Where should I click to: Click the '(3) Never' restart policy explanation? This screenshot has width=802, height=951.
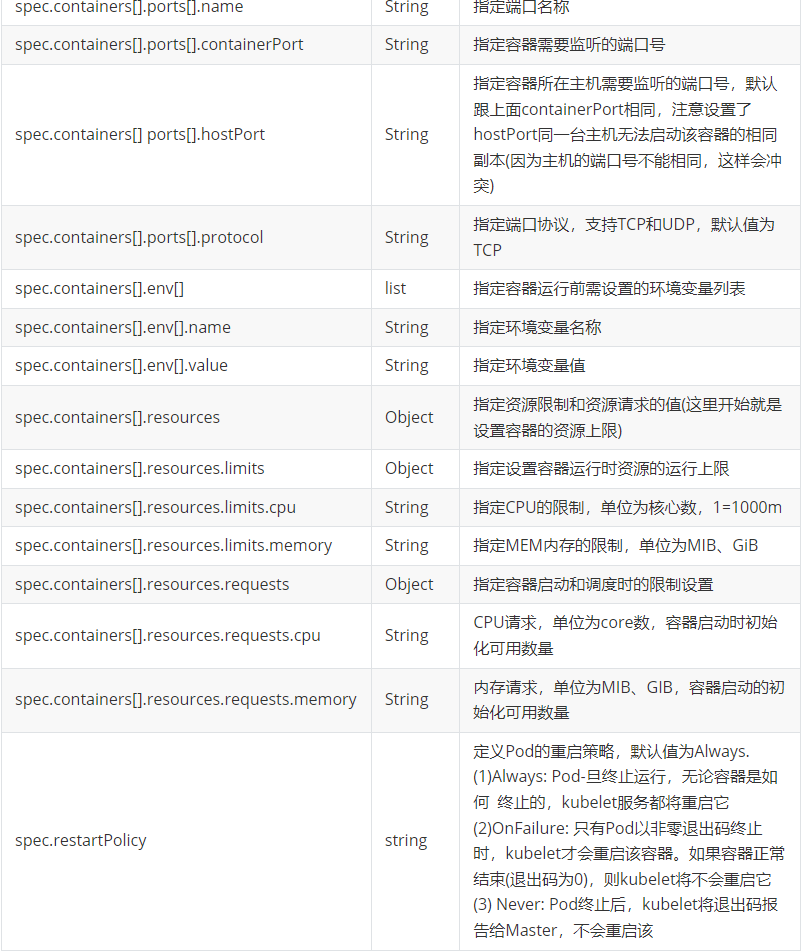coord(625,918)
